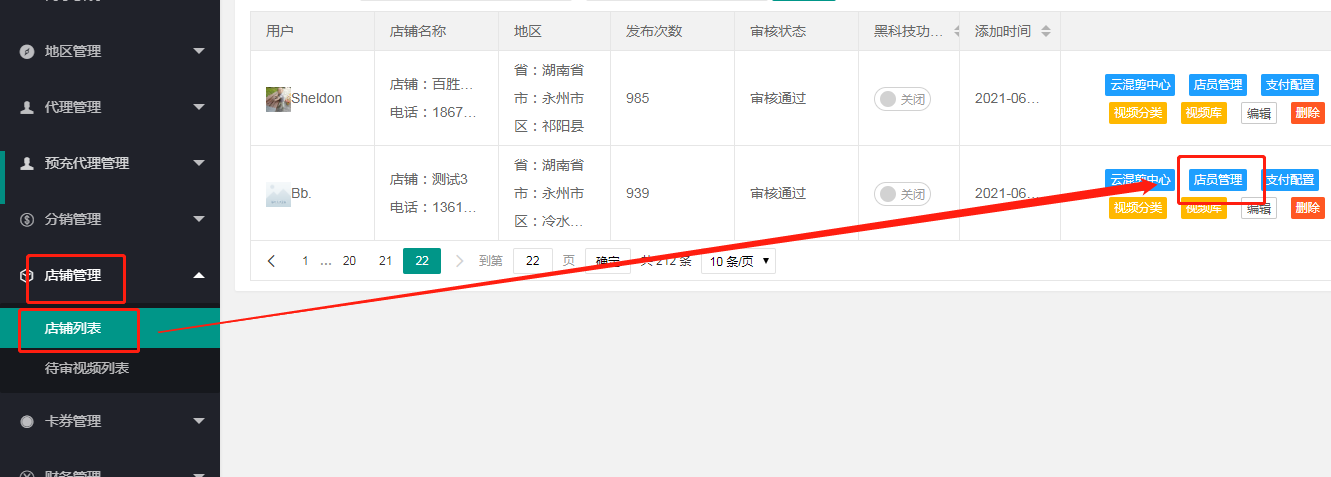This screenshot has width=1331, height=477.
Task: Expand the 预充代理管理 menu arrow
Action: 199,163
